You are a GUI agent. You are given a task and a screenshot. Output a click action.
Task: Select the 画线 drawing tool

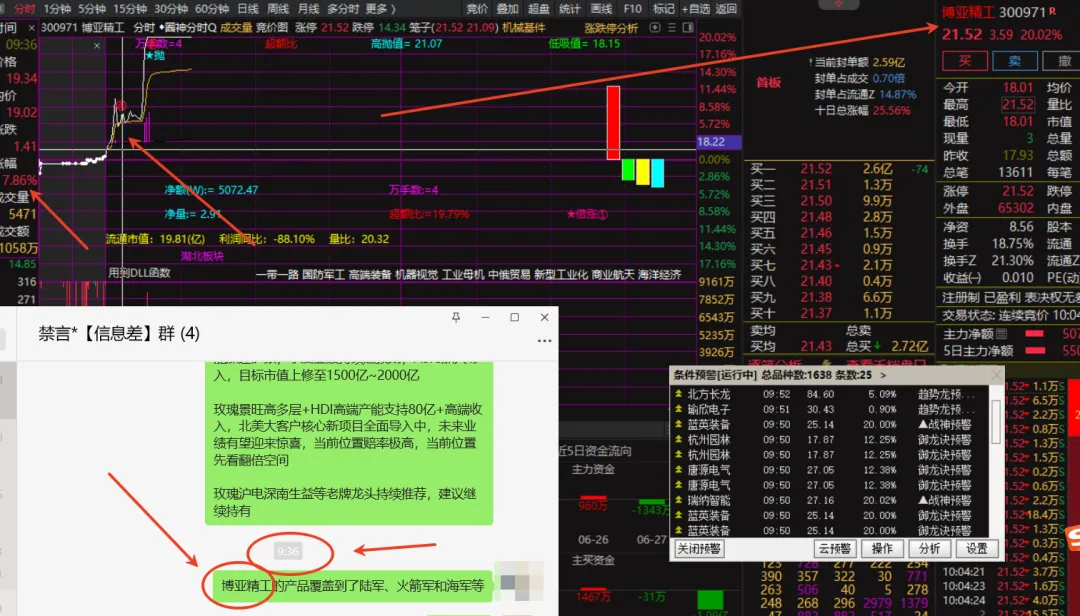(x=601, y=9)
